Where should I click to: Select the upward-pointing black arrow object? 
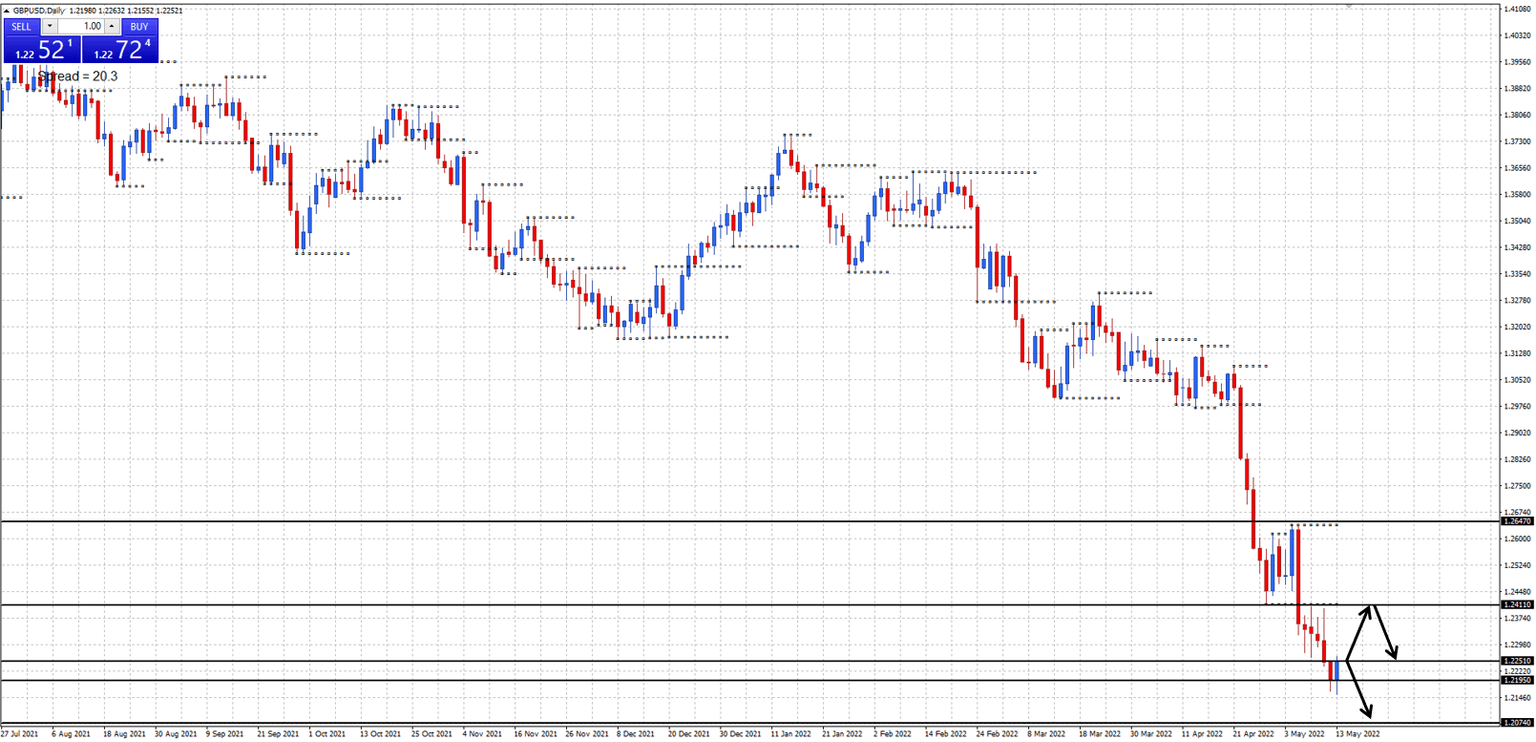point(1360,630)
